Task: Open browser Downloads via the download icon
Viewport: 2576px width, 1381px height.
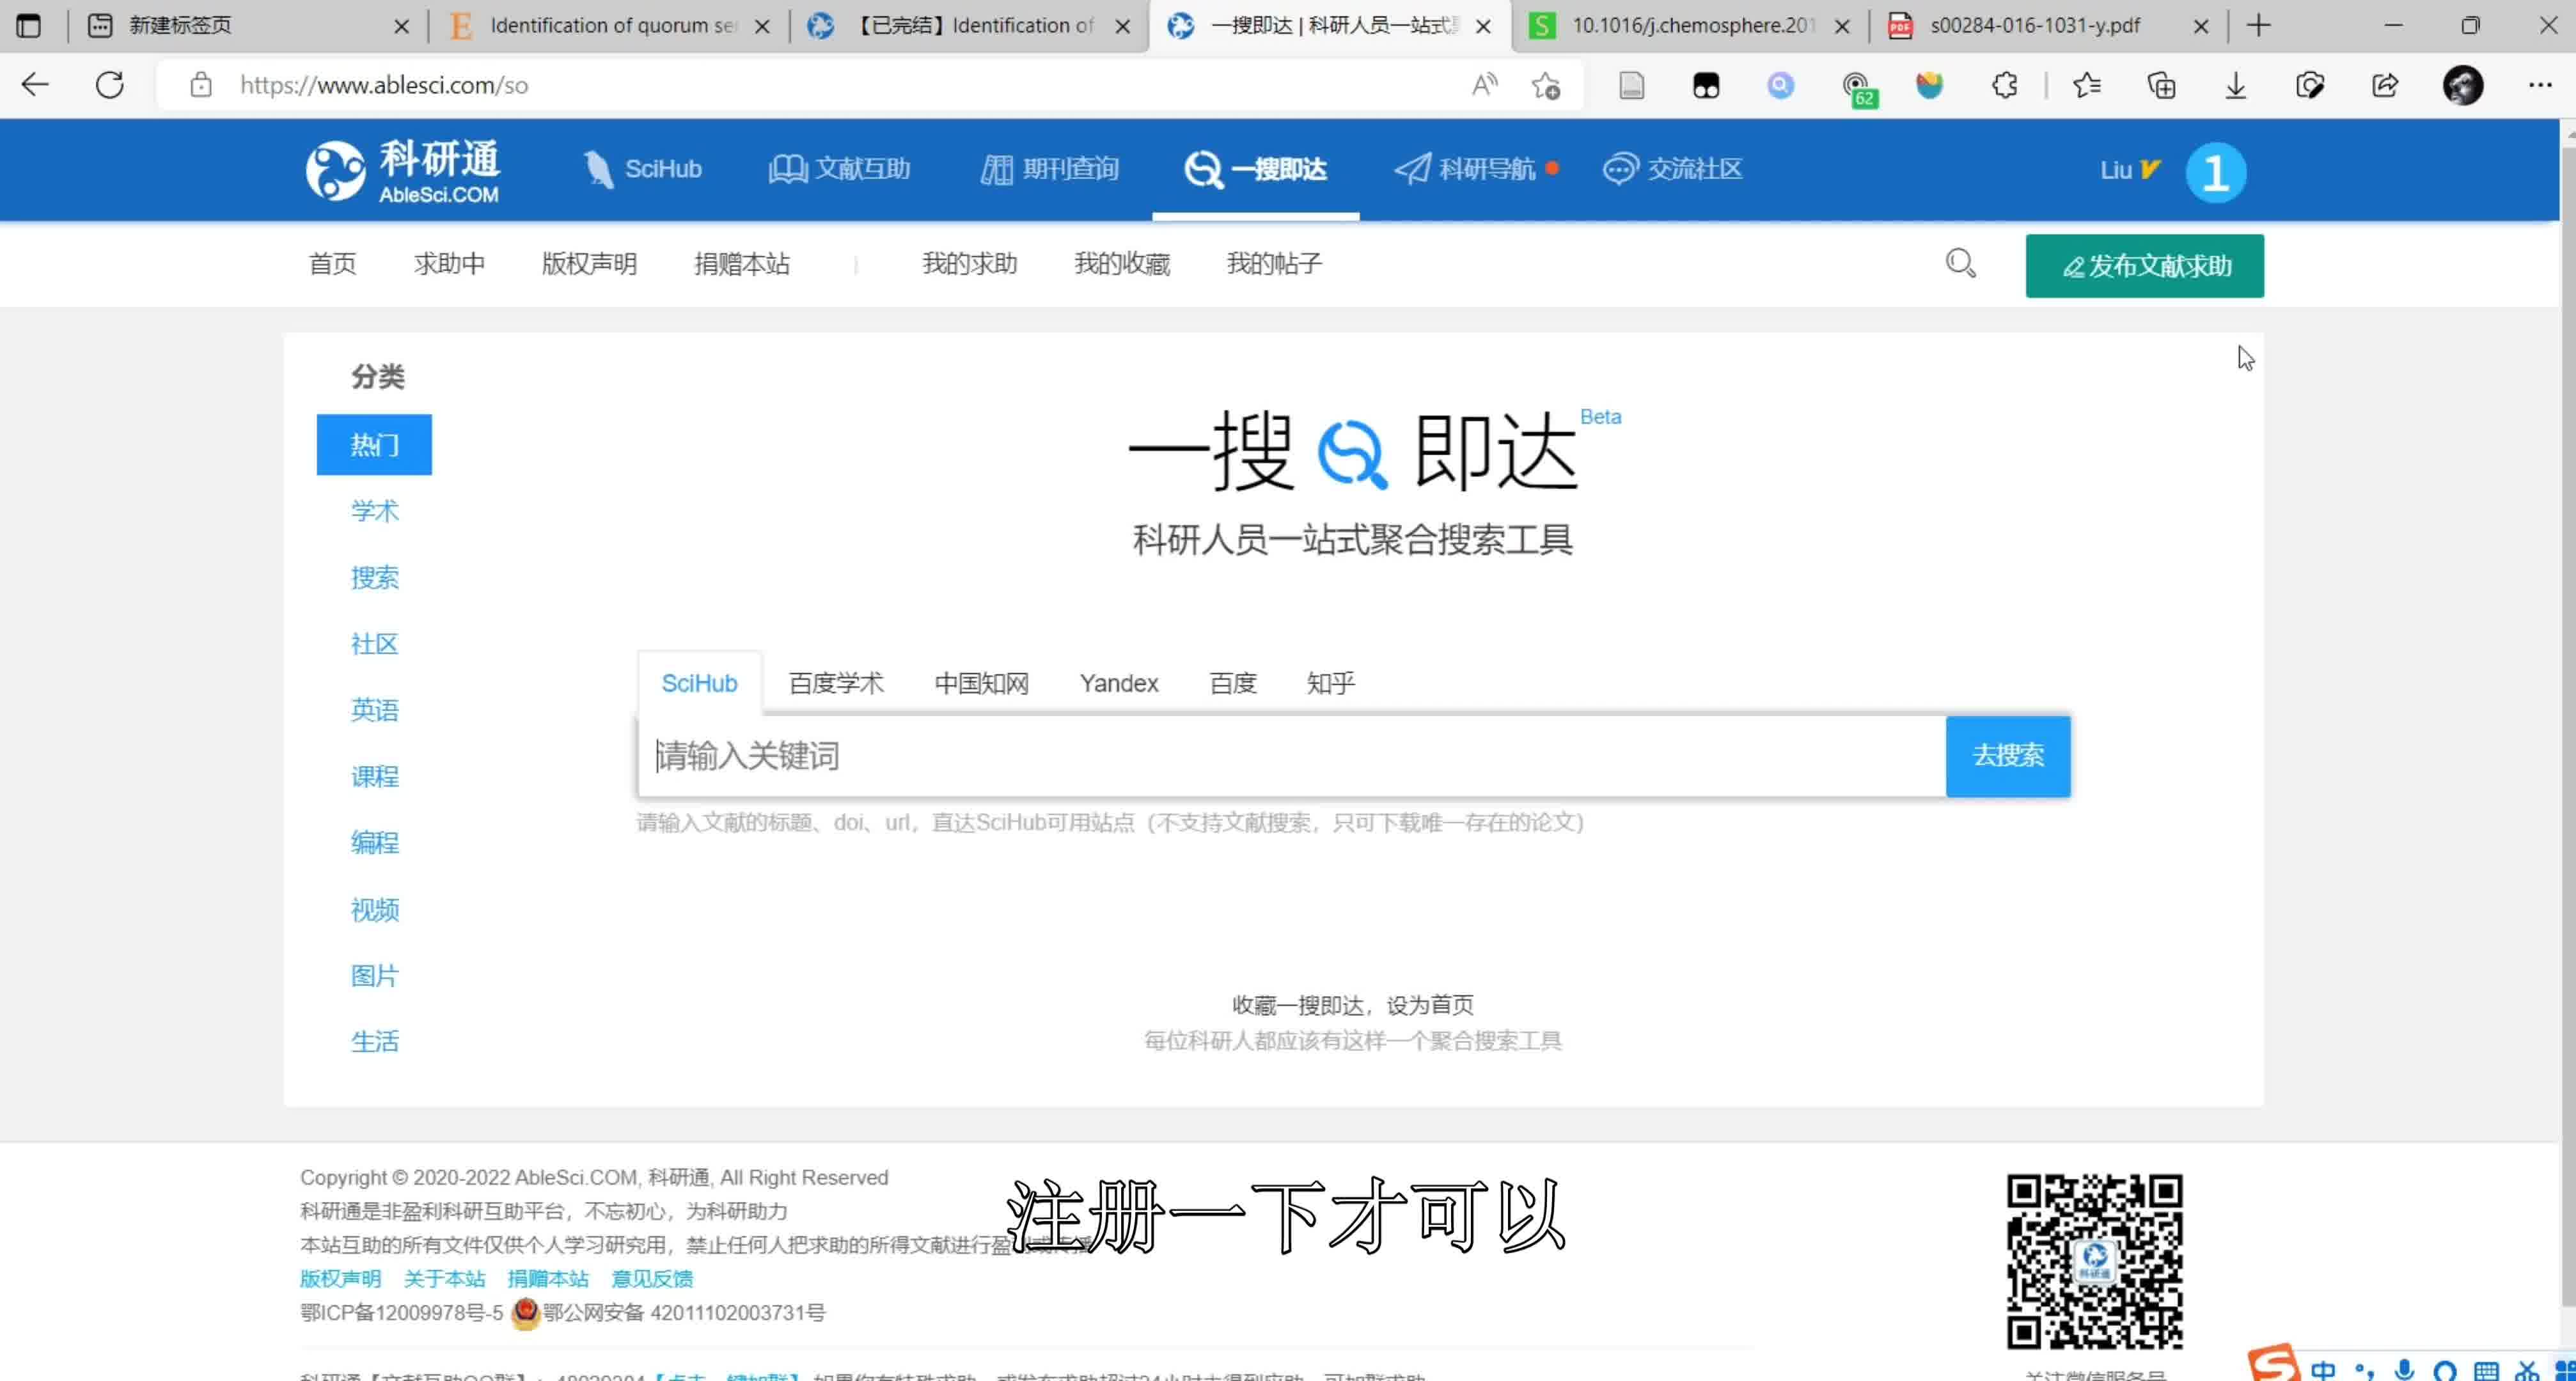Action: (2235, 85)
